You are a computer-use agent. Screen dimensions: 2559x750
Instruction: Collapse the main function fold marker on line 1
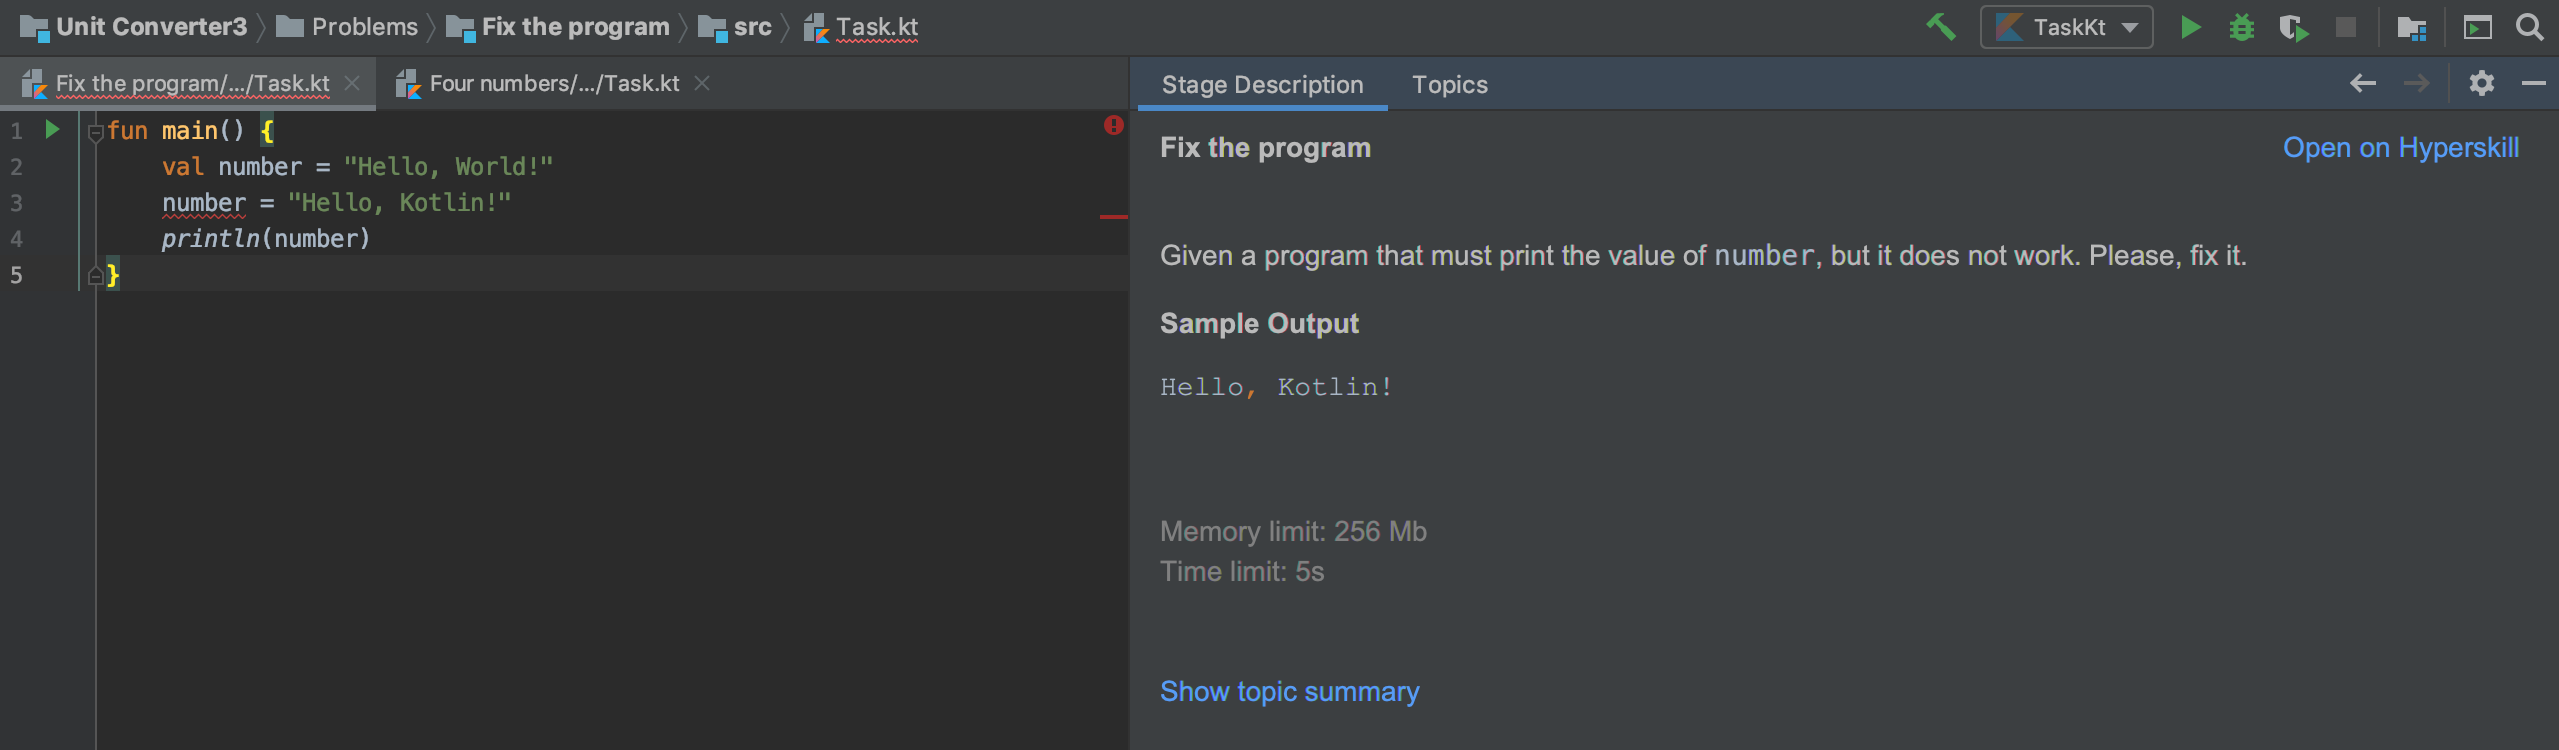(96, 132)
